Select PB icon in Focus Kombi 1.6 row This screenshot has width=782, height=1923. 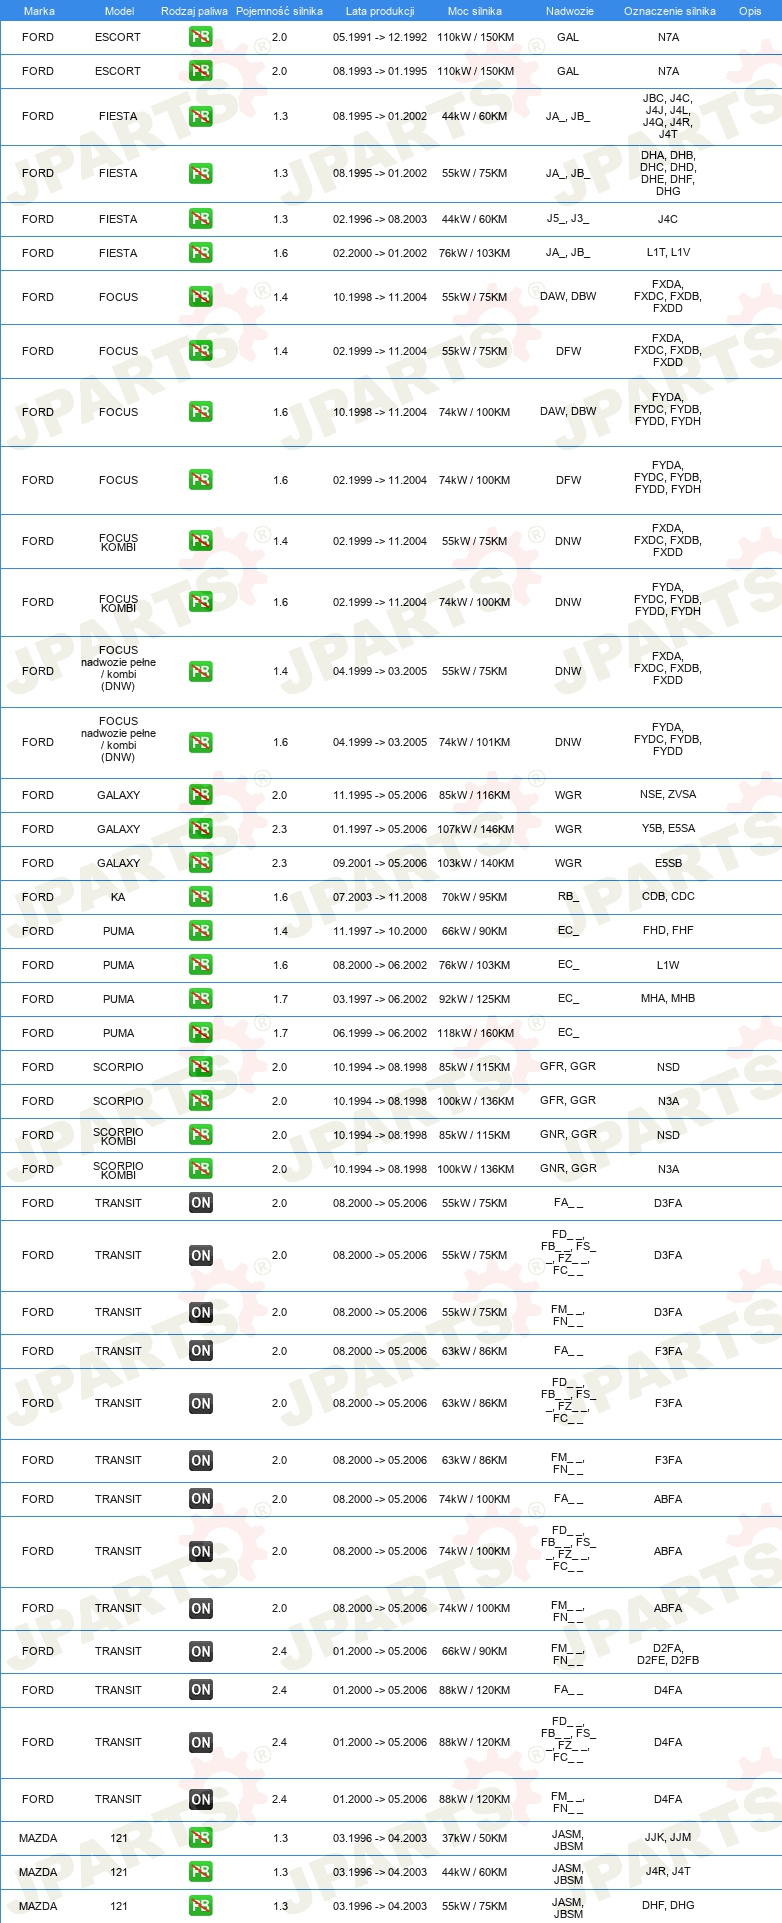(201, 602)
